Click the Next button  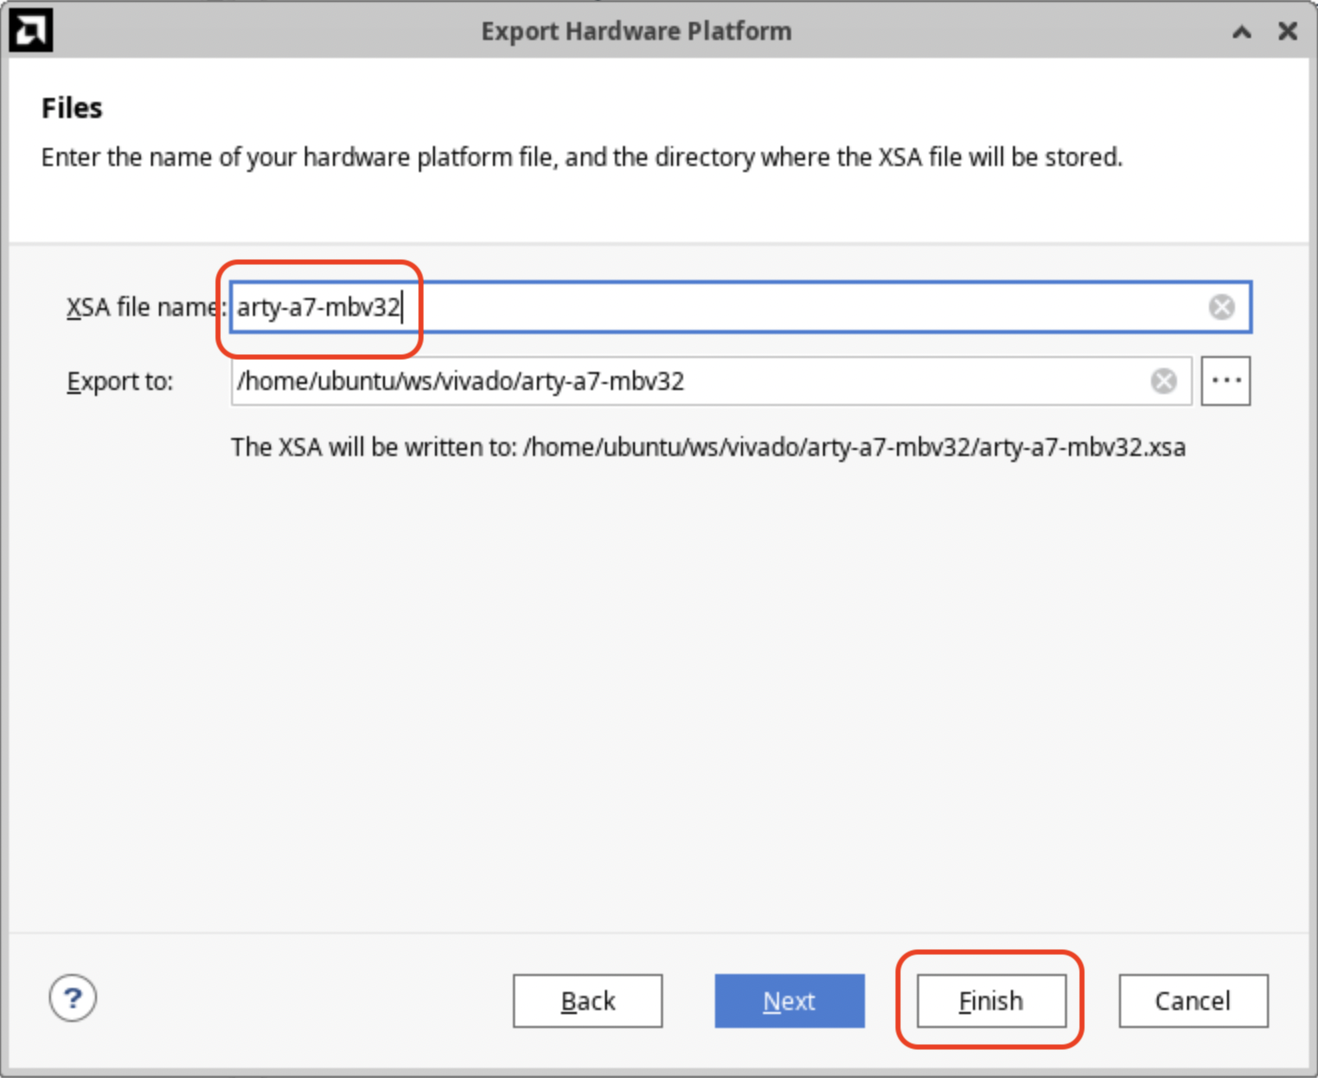pos(789,1001)
